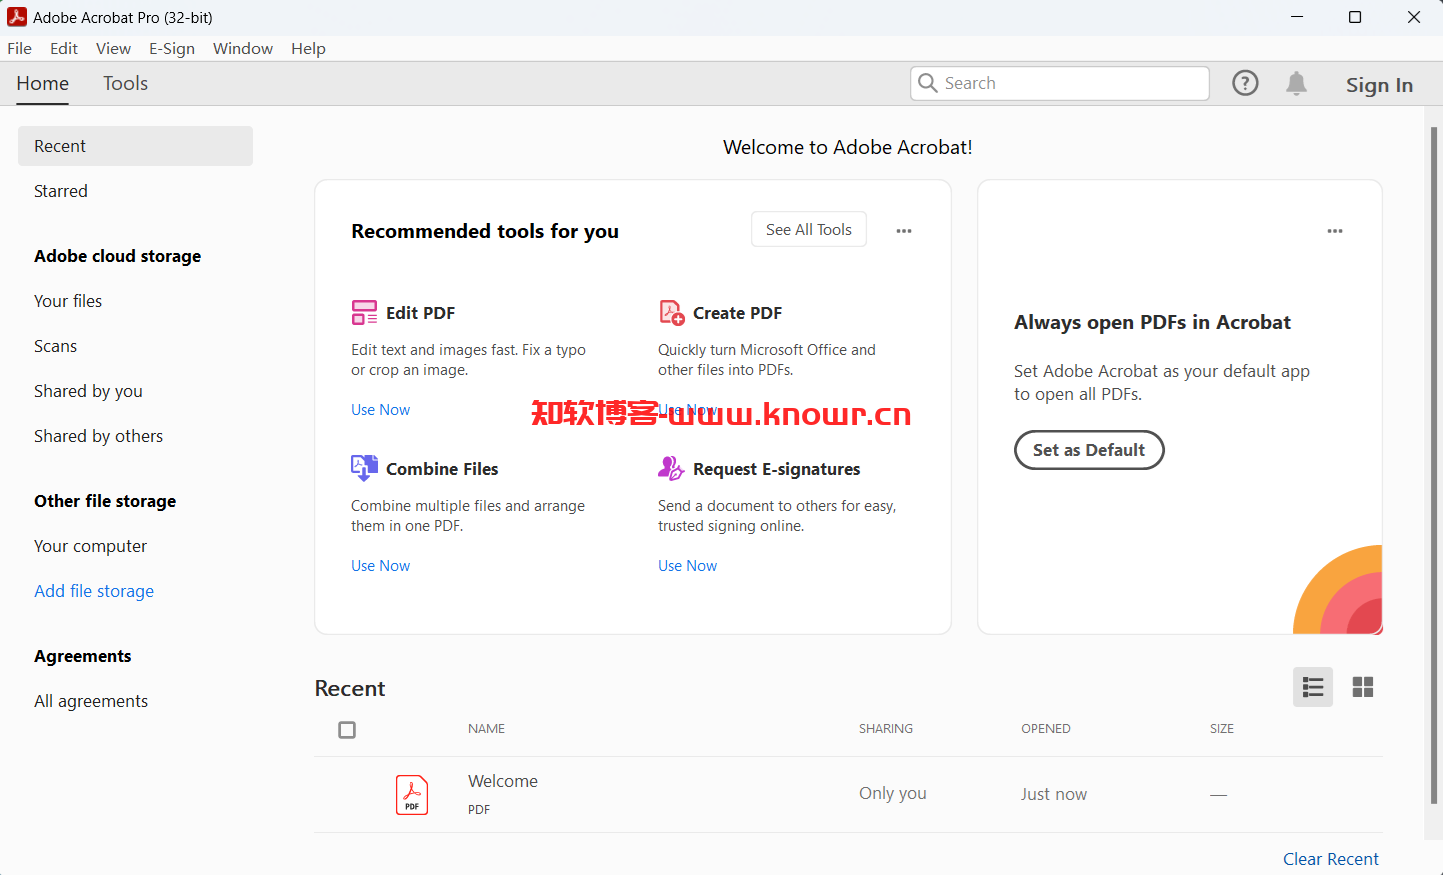
Task: Click the Add file storage link
Action: pyautogui.click(x=94, y=591)
